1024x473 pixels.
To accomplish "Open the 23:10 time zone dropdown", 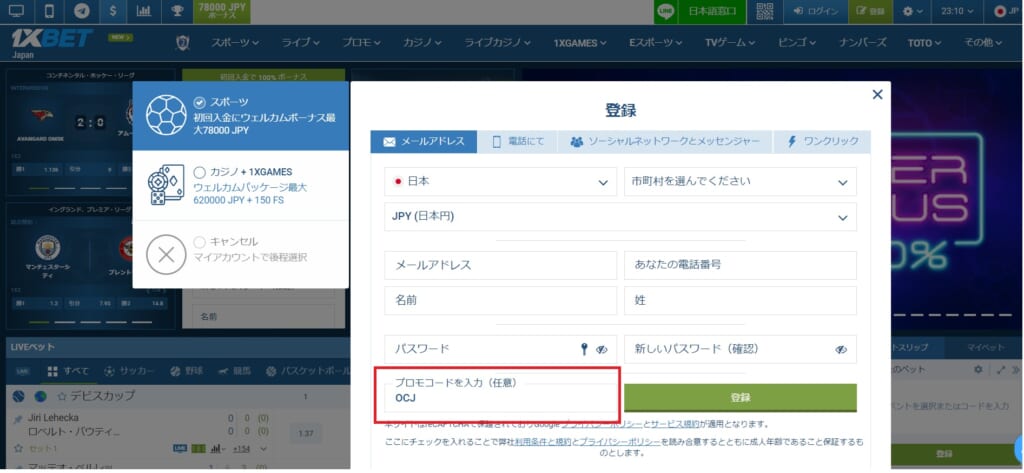I will [x=958, y=11].
